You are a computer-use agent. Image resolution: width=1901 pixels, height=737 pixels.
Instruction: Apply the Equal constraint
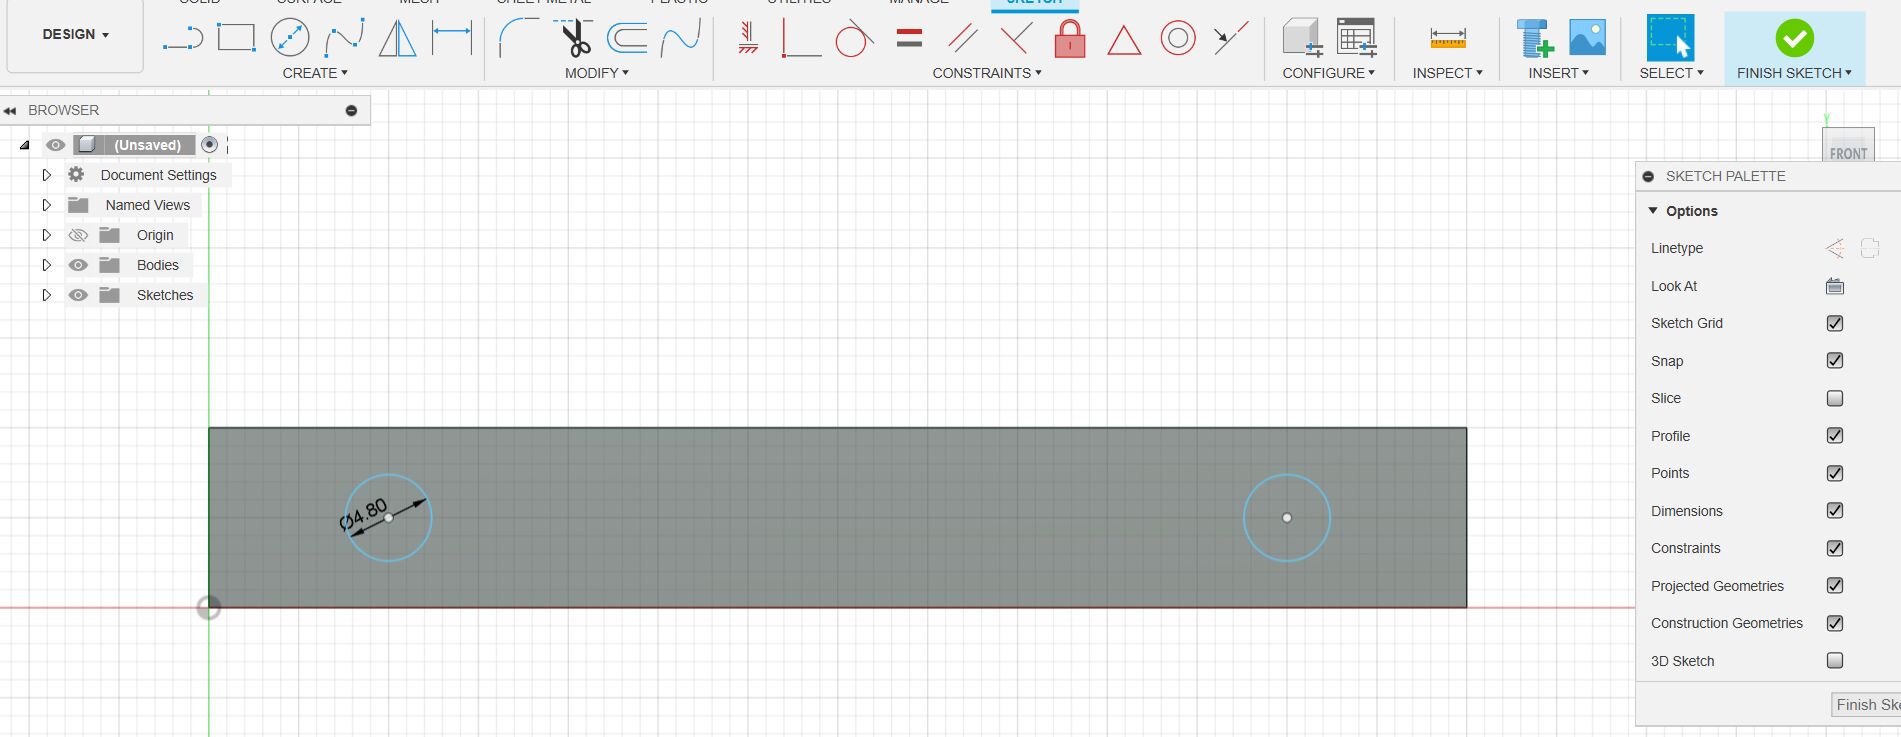point(909,38)
